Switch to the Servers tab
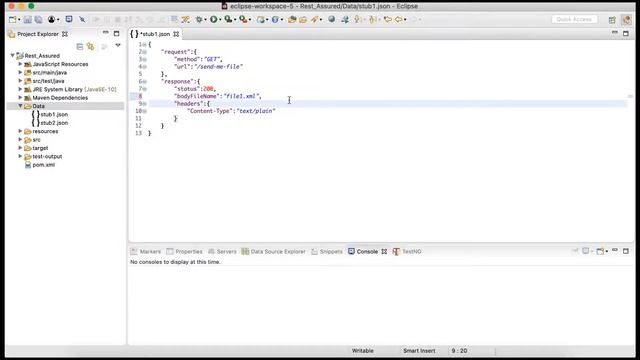This screenshot has height=360, width=640. point(222,251)
